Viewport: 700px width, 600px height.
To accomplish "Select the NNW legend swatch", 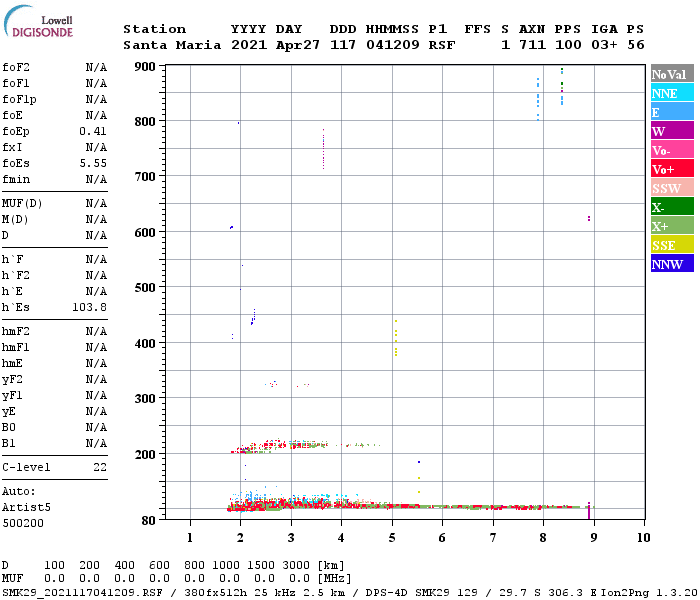I will [x=672, y=263].
